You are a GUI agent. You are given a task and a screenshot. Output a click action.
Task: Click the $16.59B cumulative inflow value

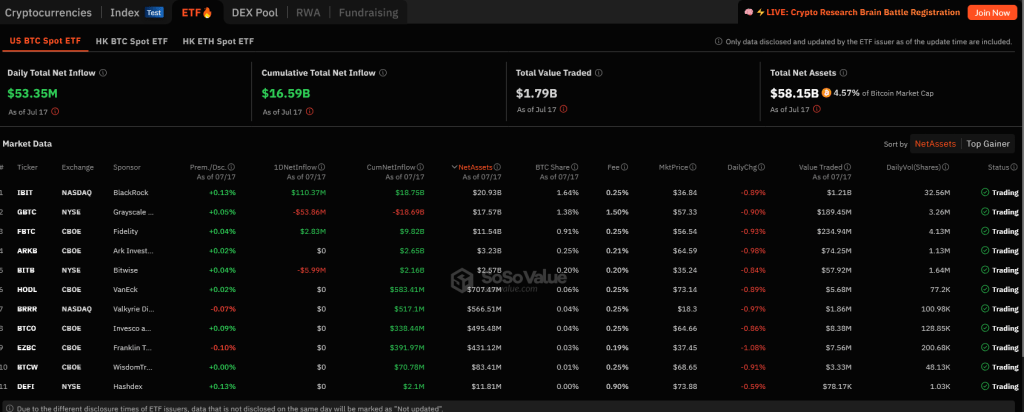pos(286,93)
